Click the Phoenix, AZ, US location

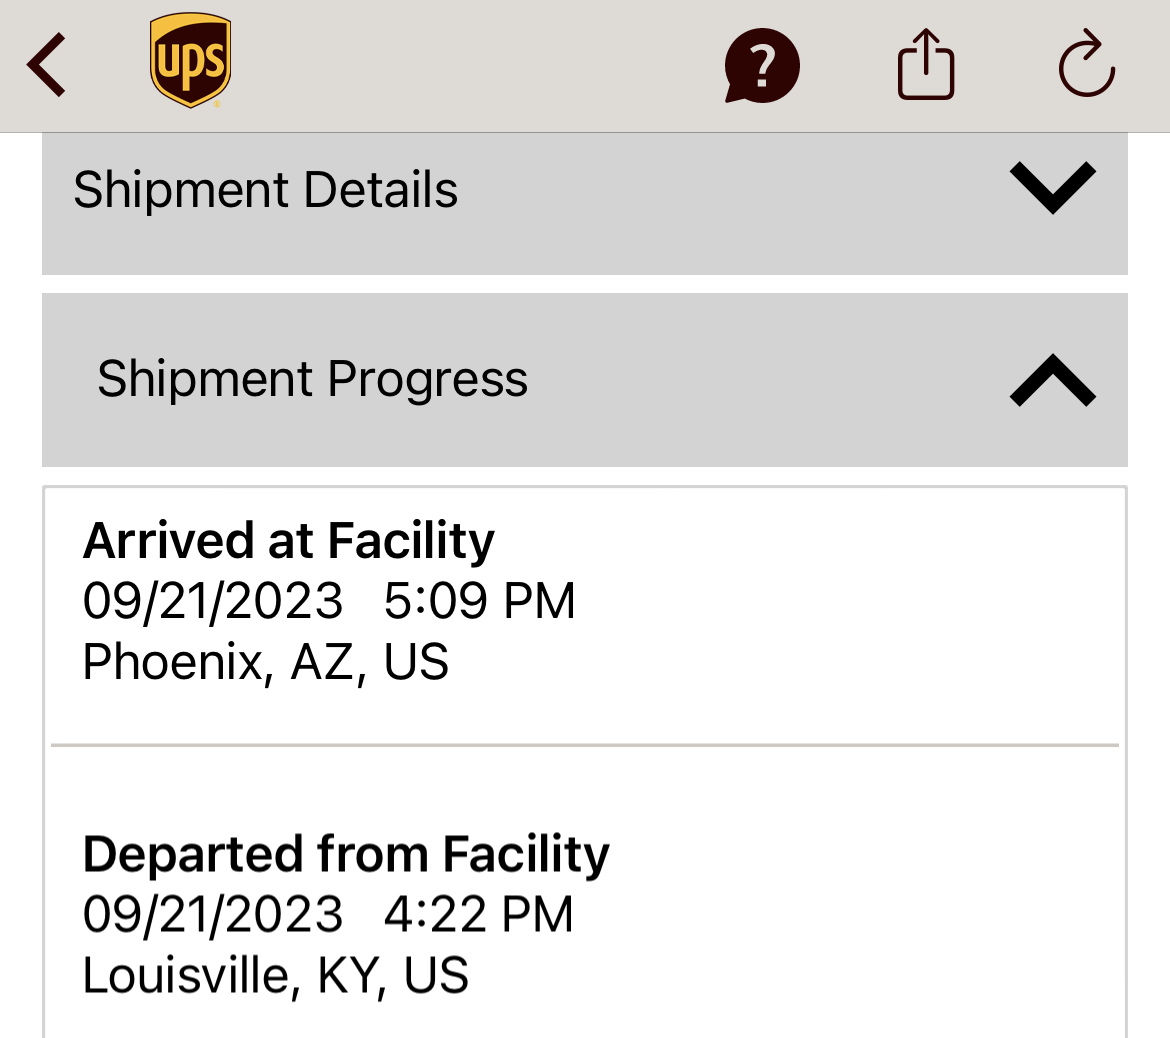pyautogui.click(x=266, y=662)
